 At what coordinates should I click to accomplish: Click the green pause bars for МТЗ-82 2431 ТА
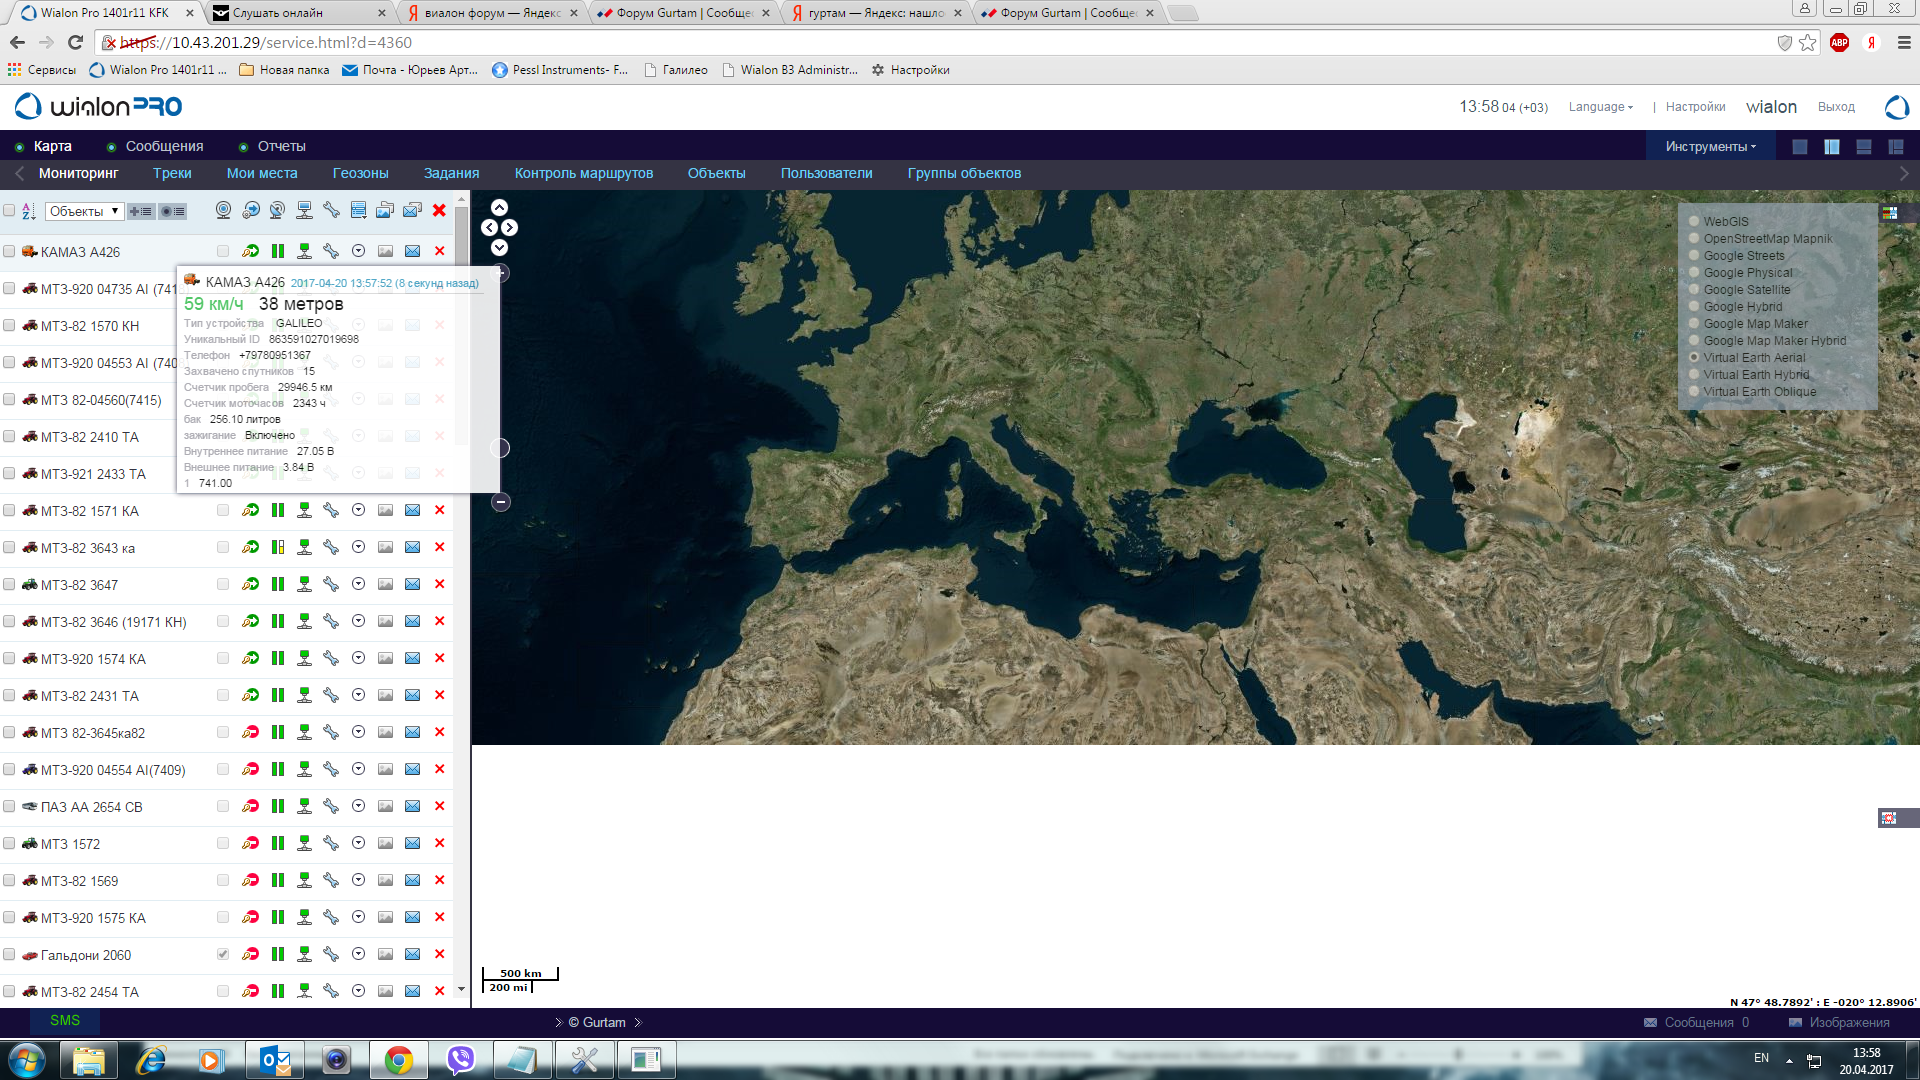tap(278, 696)
